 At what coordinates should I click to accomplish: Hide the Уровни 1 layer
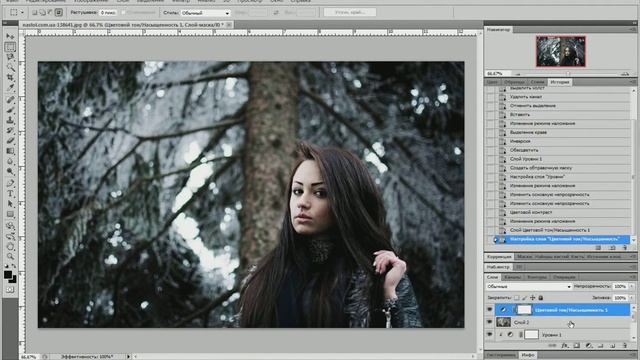[x=490, y=335]
